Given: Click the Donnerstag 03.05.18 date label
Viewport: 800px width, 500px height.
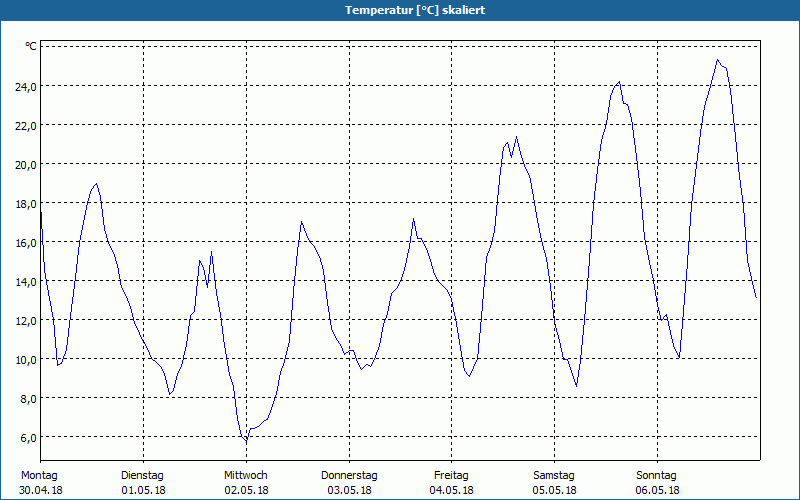Looking at the screenshot, I should [349, 483].
